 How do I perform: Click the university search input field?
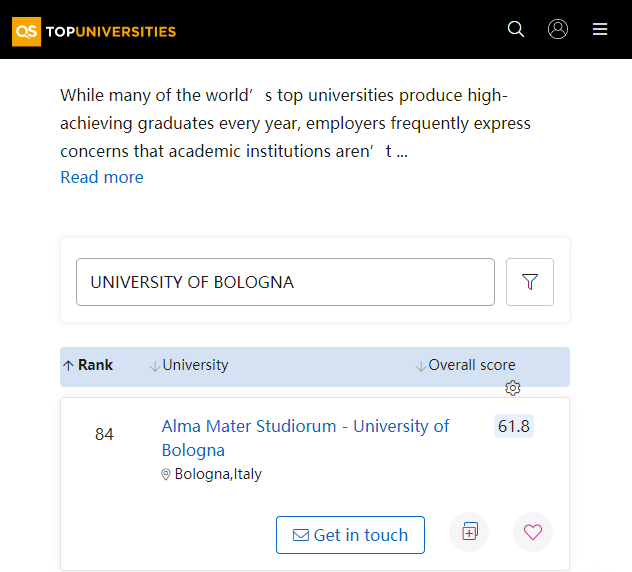(285, 282)
